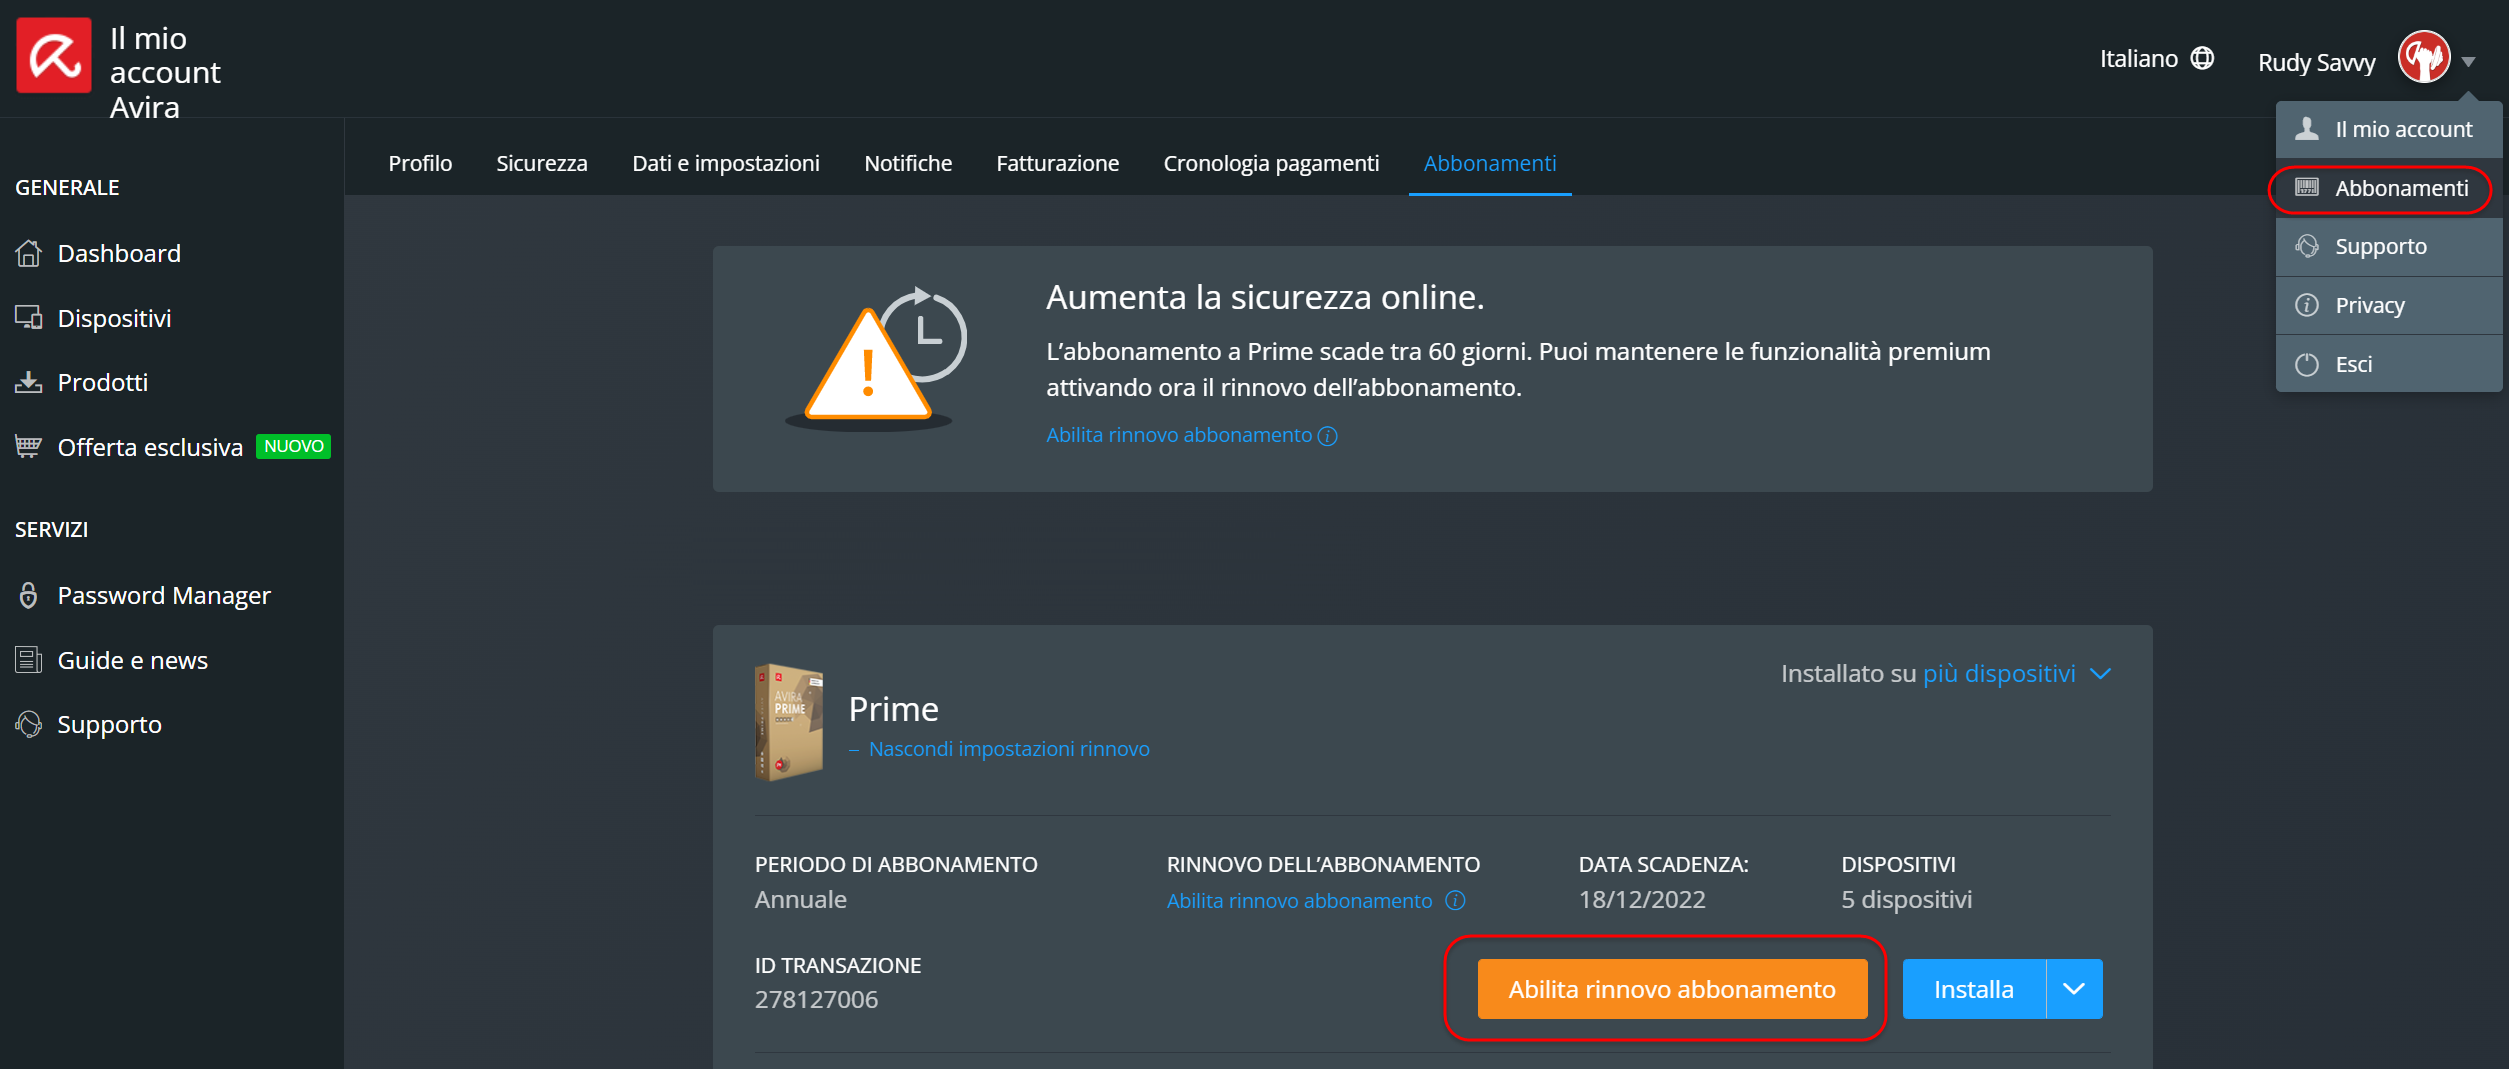Click Abilita rinnovo abbonamento link in banner
Screen dimensions: 2509x1069
click(1179, 435)
